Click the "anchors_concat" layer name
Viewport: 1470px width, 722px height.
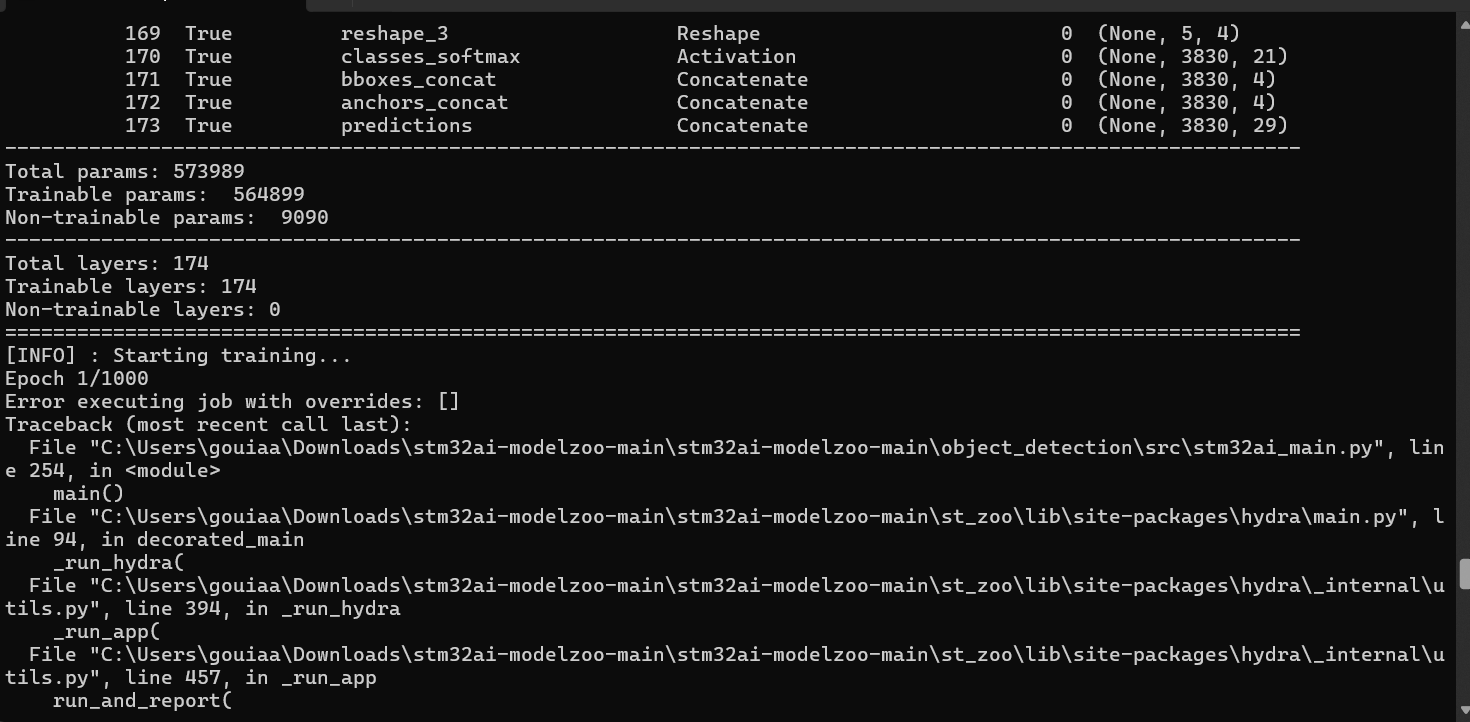click(x=424, y=103)
